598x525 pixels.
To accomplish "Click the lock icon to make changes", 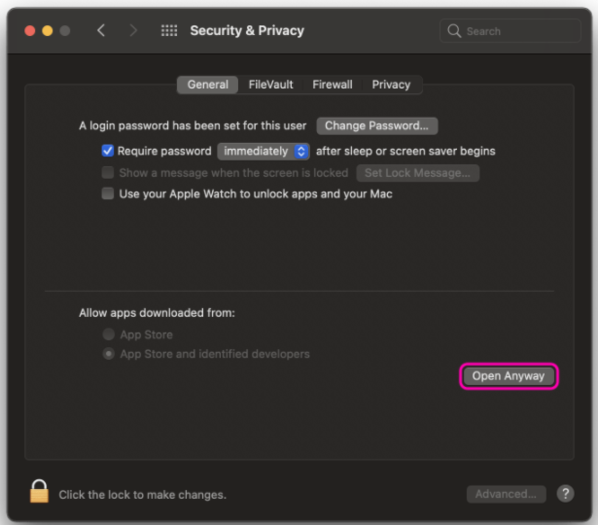I will pos(39,491).
